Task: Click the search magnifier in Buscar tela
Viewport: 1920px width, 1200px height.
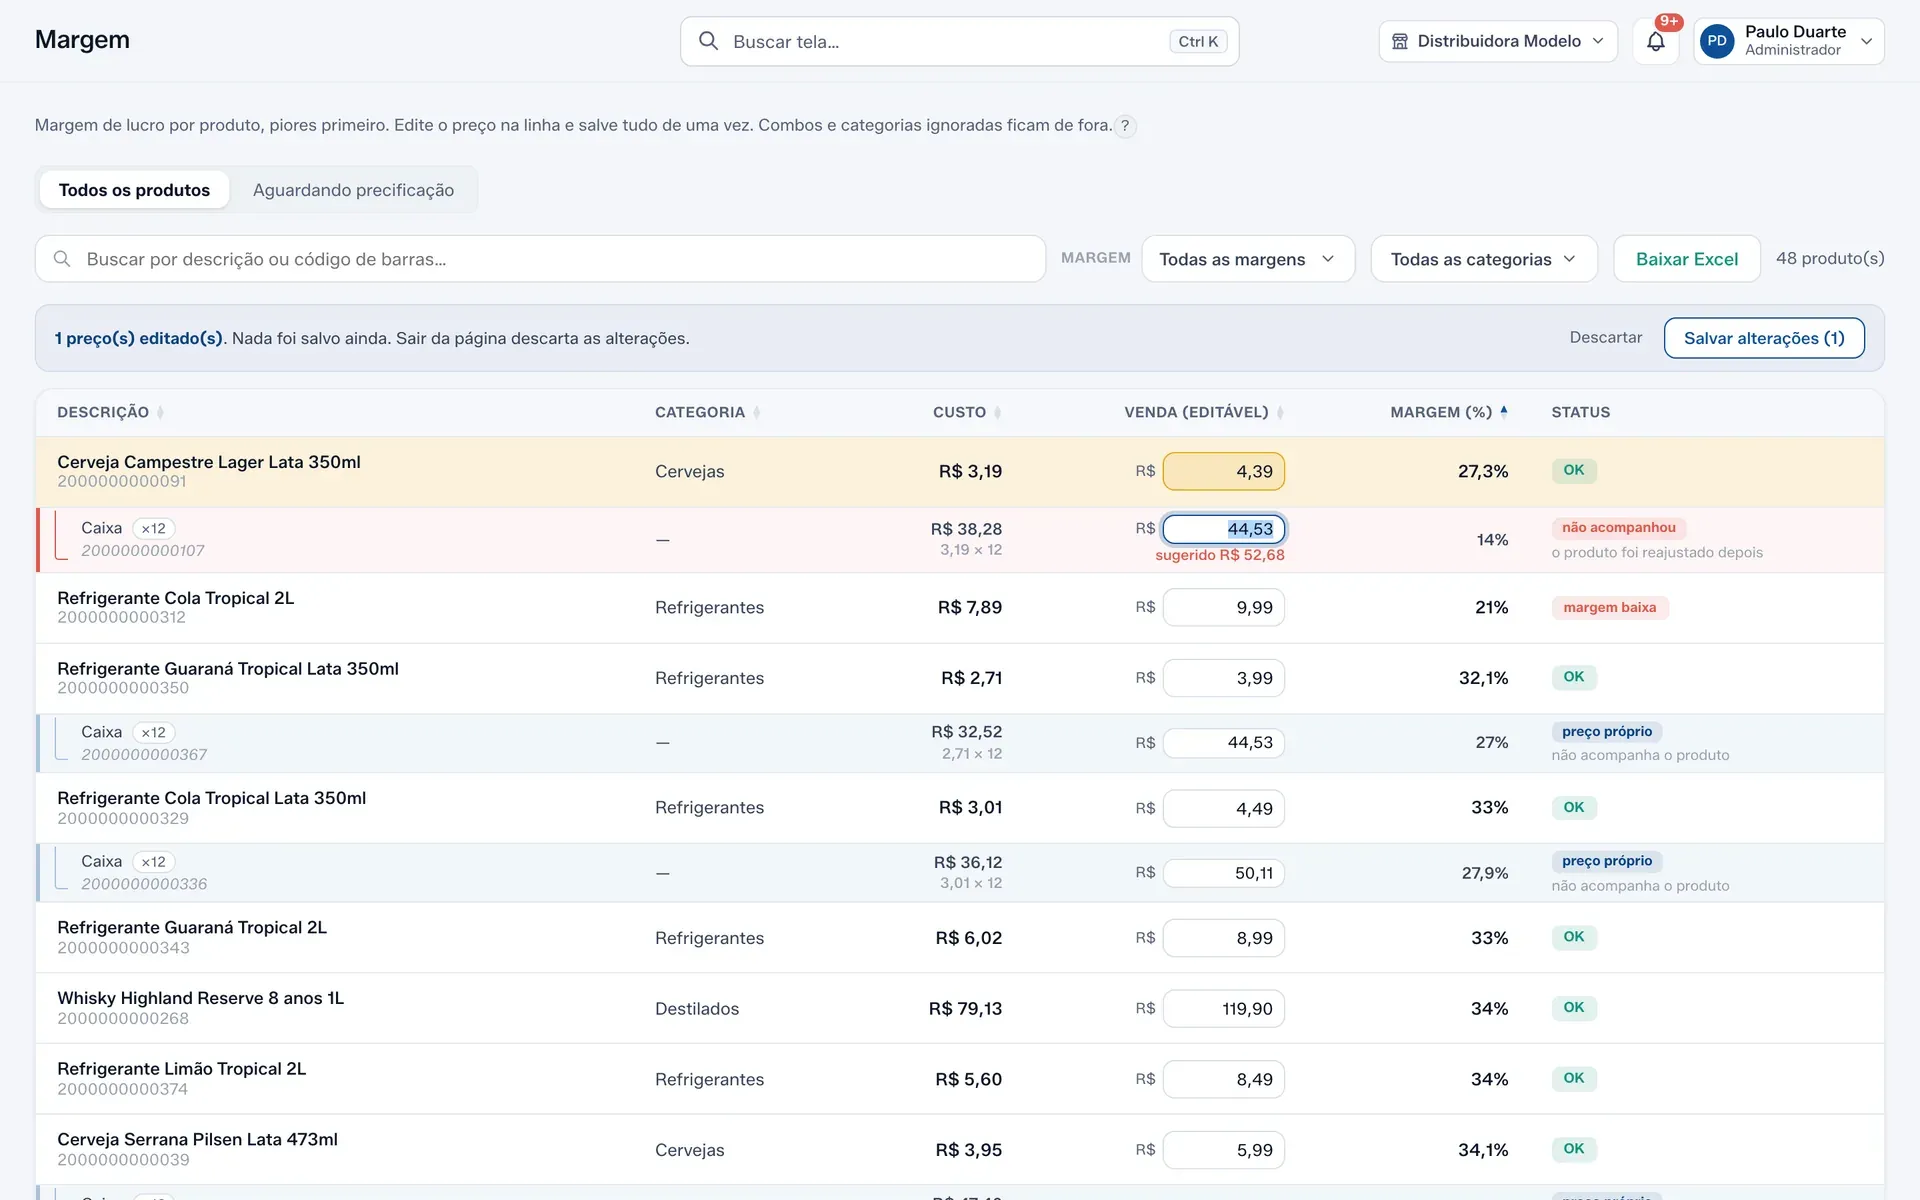Action: click(708, 41)
